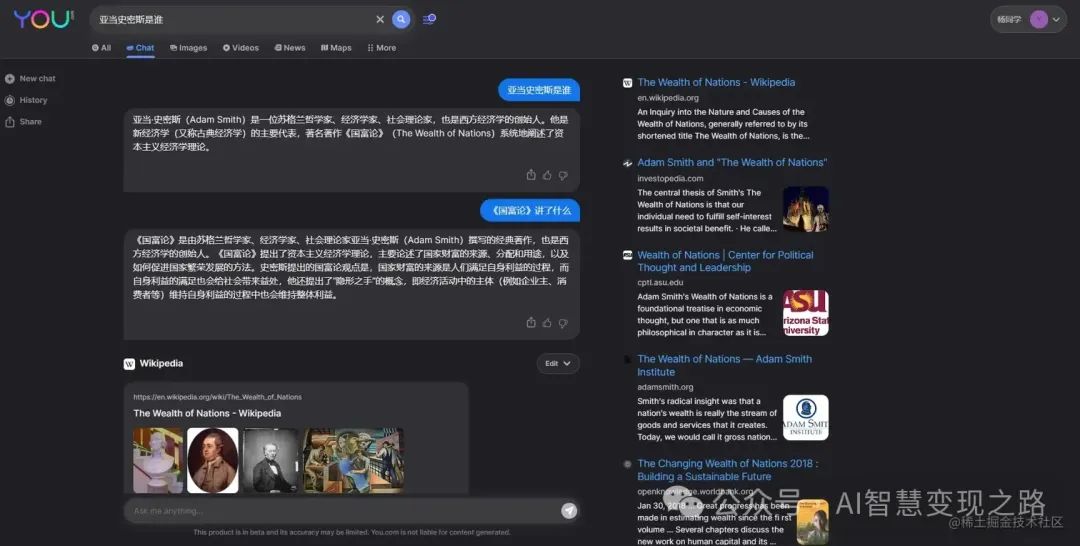Click the 《国富论》讲了什么 chat bubble
This screenshot has width=1080, height=546.
pos(530,210)
